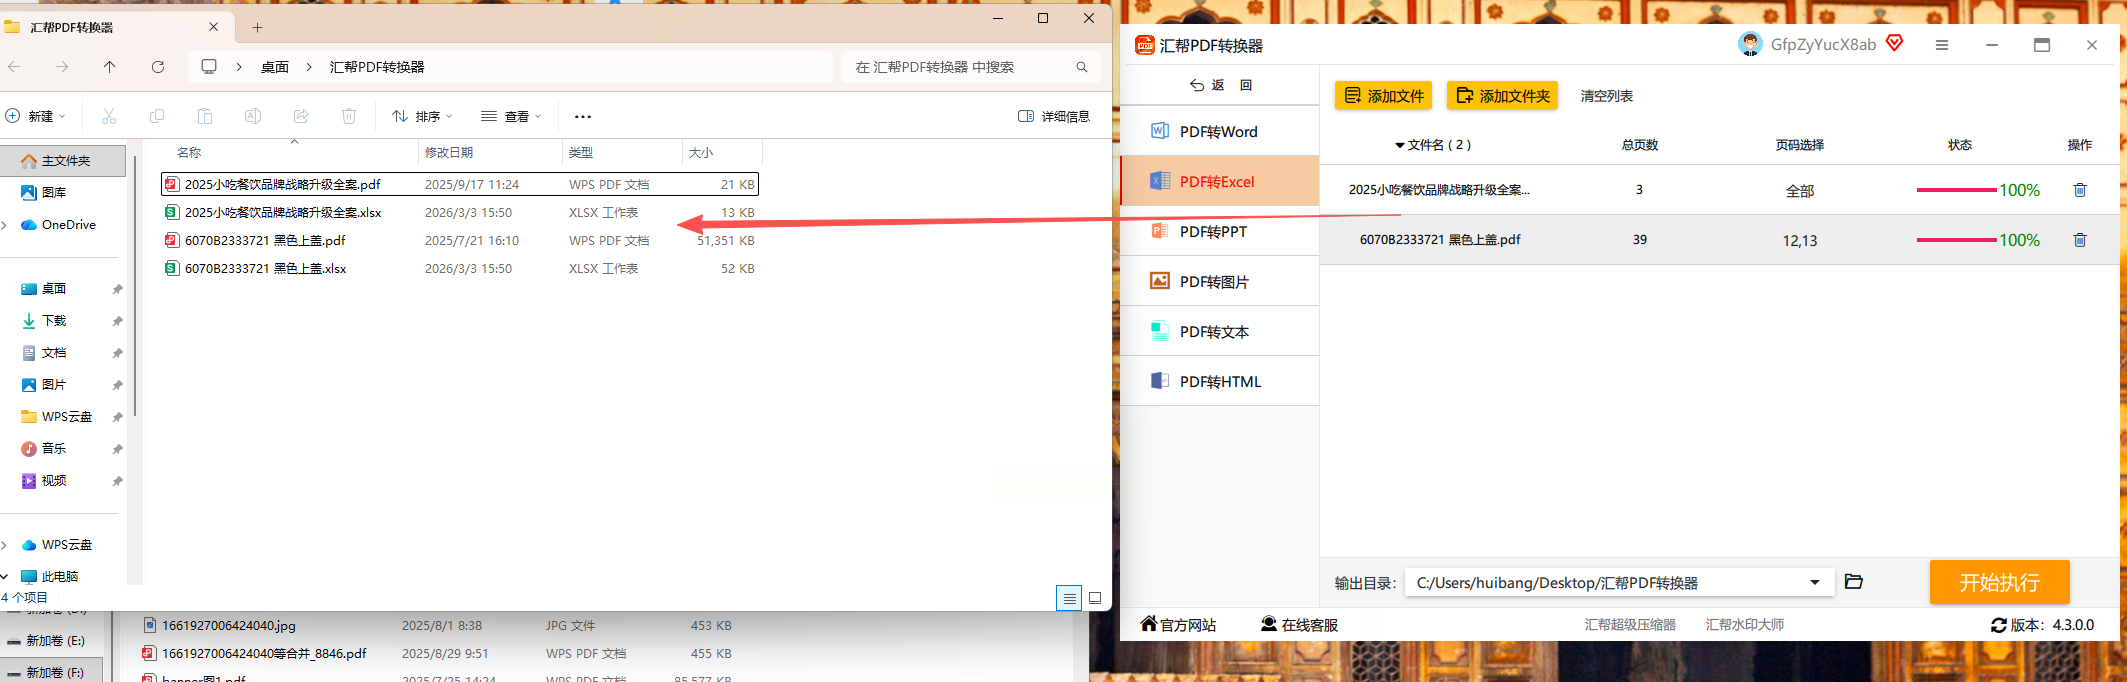Switch Explorer to large thumbnails view toggle
Screen dimensions: 2127x682
click(1095, 598)
